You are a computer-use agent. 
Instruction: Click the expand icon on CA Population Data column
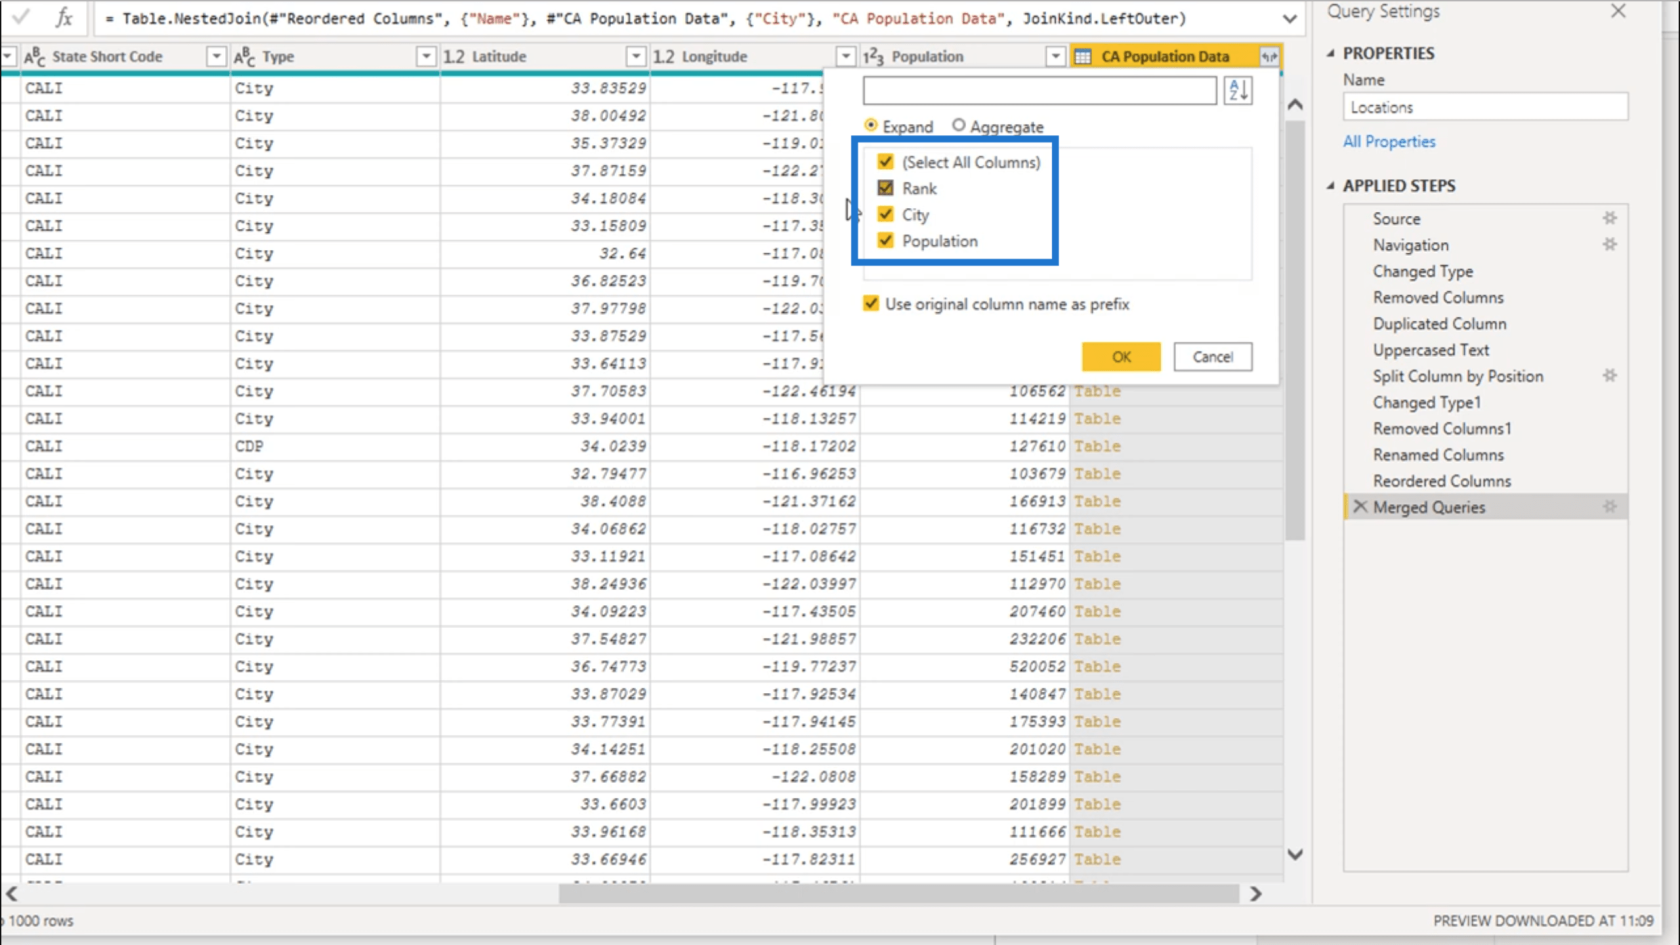(x=1269, y=57)
